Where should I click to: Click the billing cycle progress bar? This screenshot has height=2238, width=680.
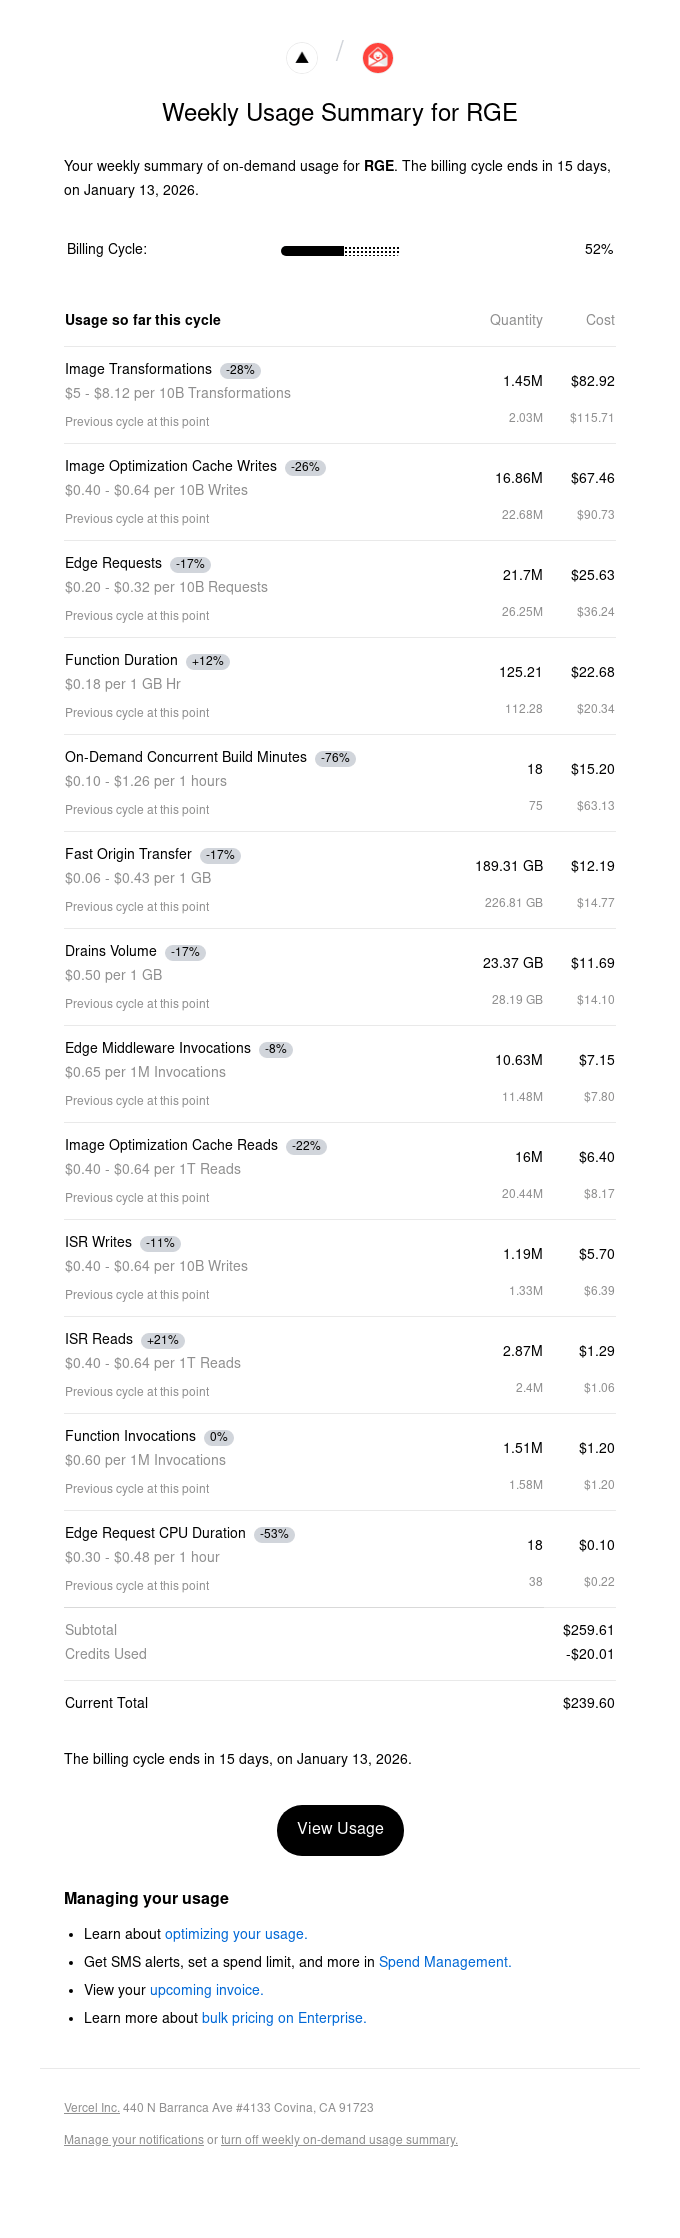(340, 250)
